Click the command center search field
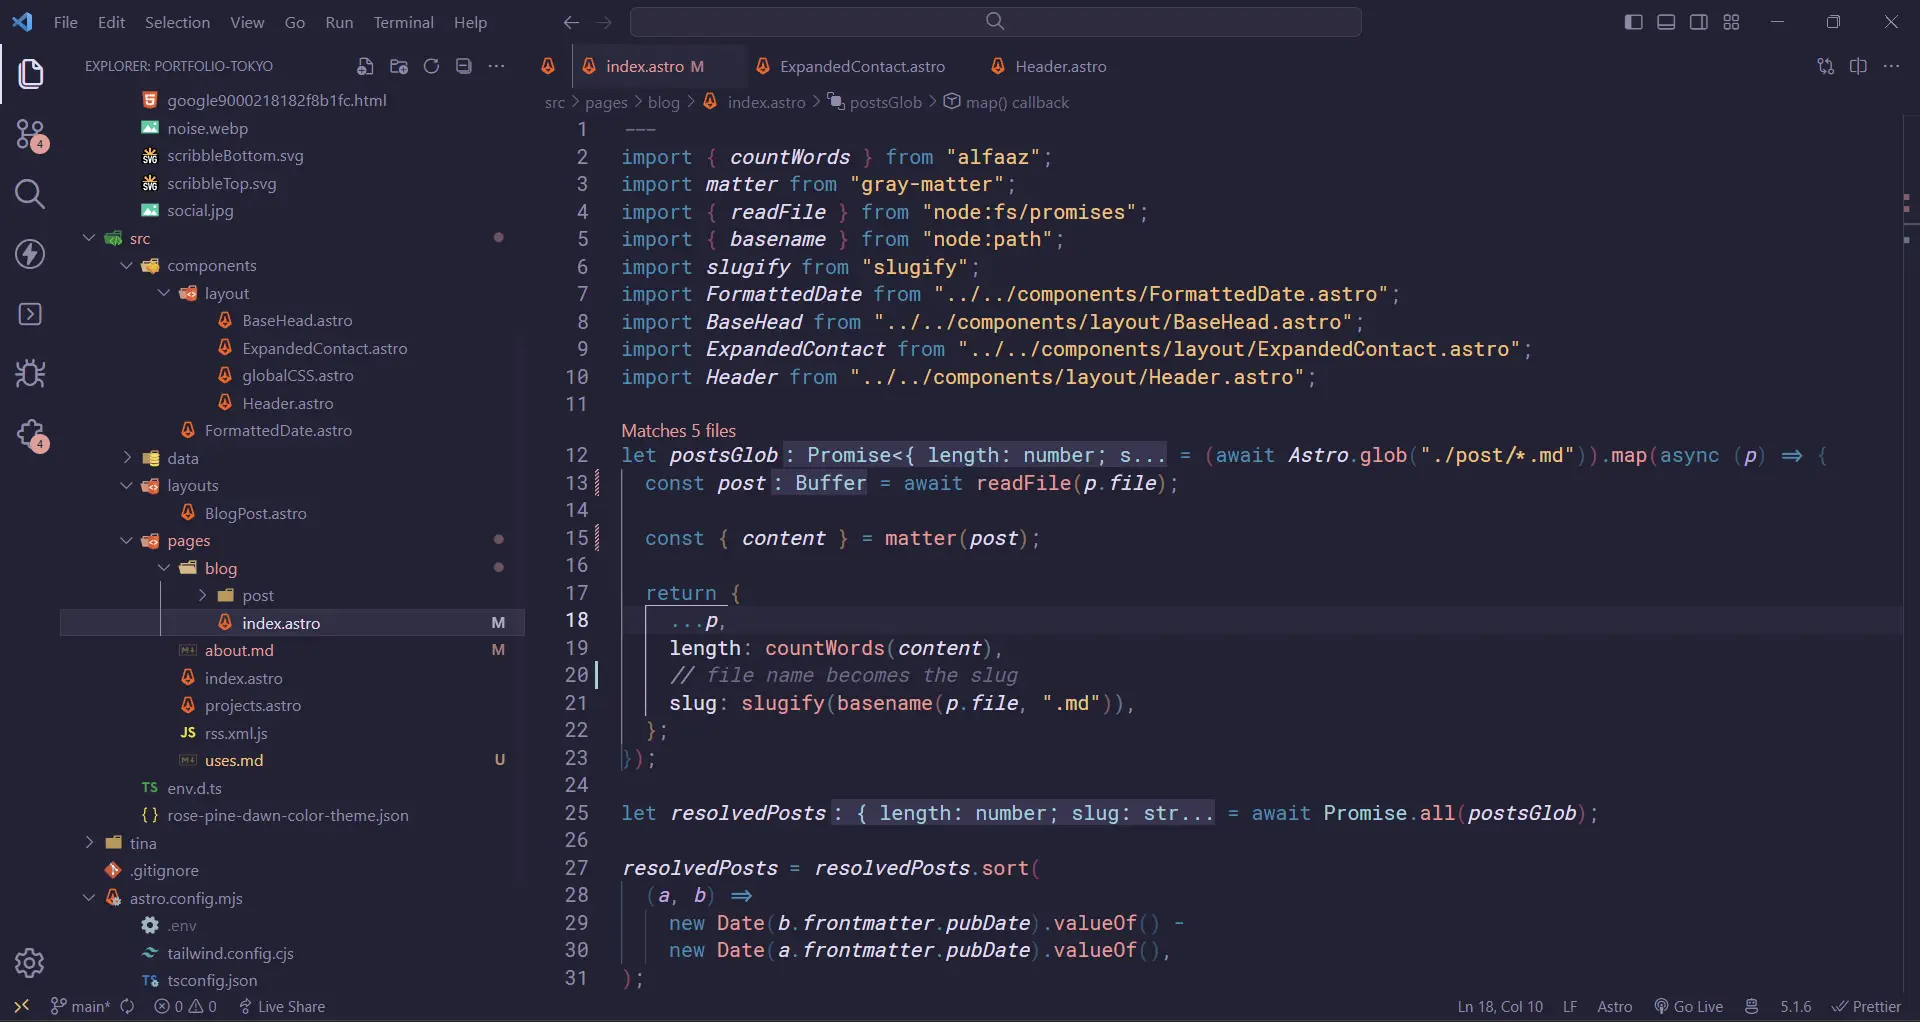Viewport: 1920px width, 1022px height. click(995, 22)
